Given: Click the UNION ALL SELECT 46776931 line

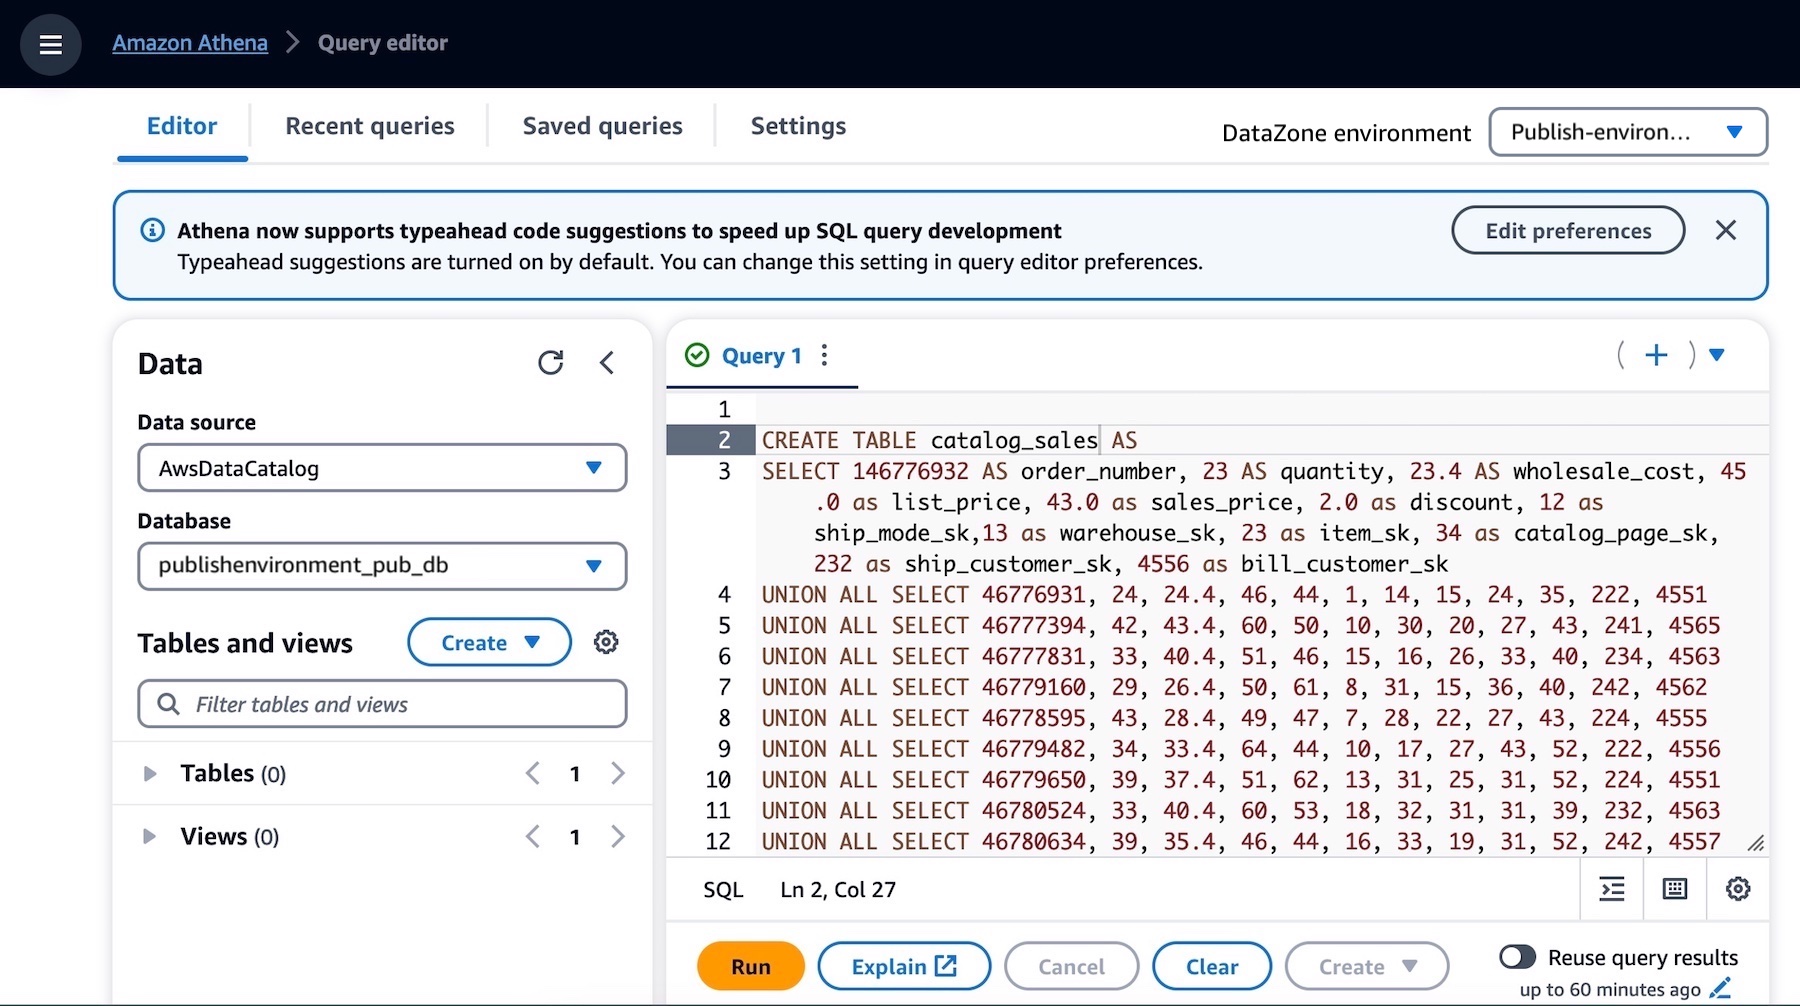Looking at the screenshot, I should click(x=1234, y=595).
